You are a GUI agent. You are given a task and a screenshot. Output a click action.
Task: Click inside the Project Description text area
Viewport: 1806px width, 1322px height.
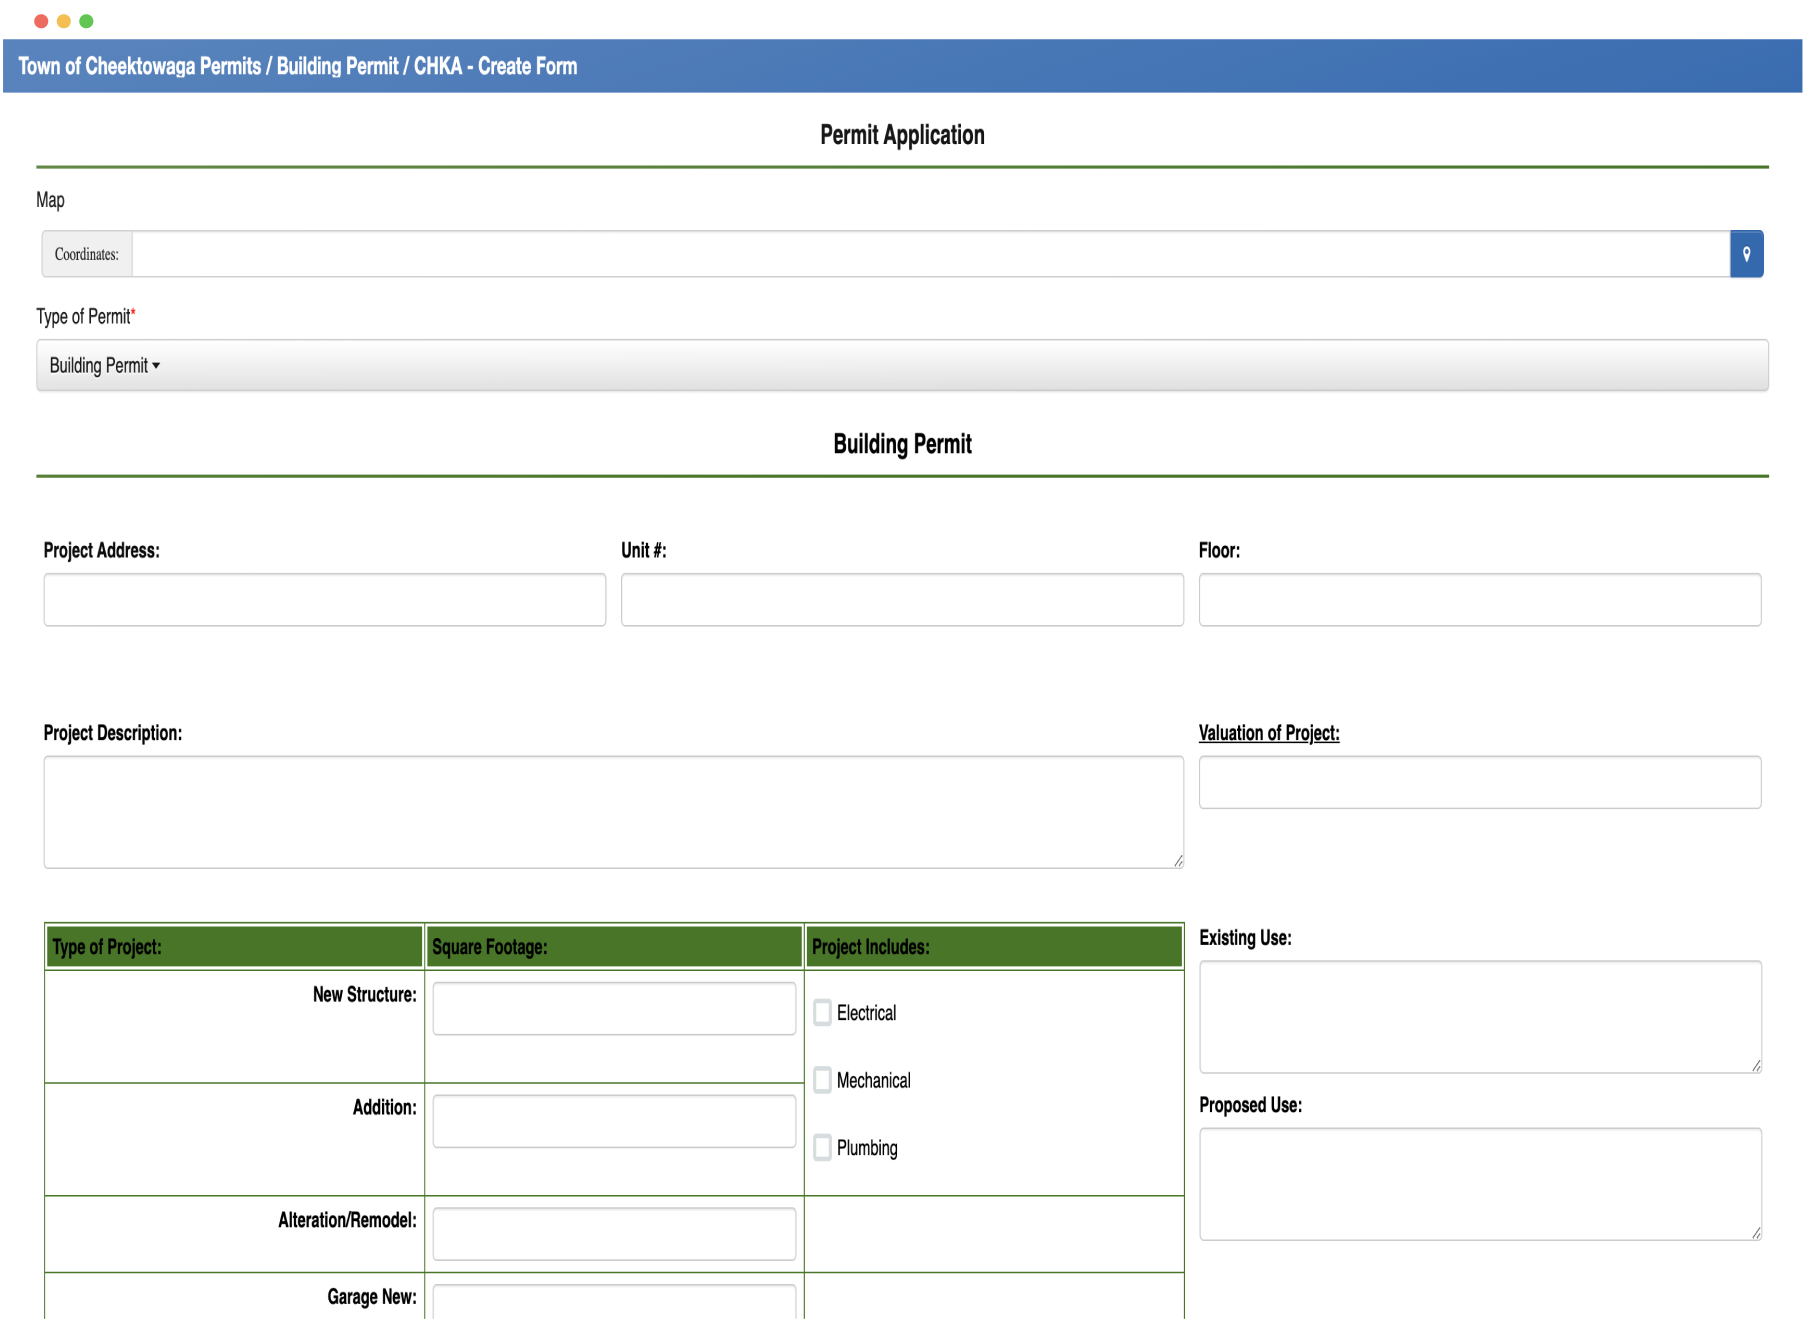[612, 810]
